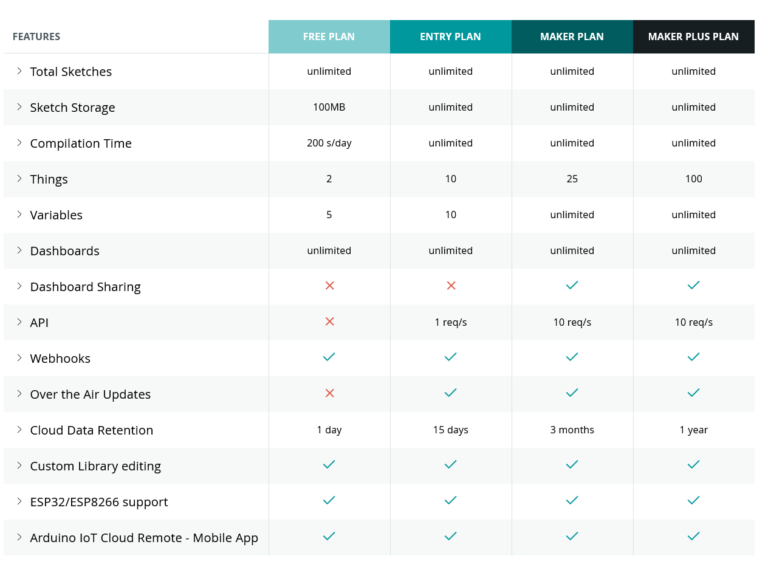Expand the Compilation Time feature chevron
The height and width of the screenshot is (564, 768).
point(19,143)
